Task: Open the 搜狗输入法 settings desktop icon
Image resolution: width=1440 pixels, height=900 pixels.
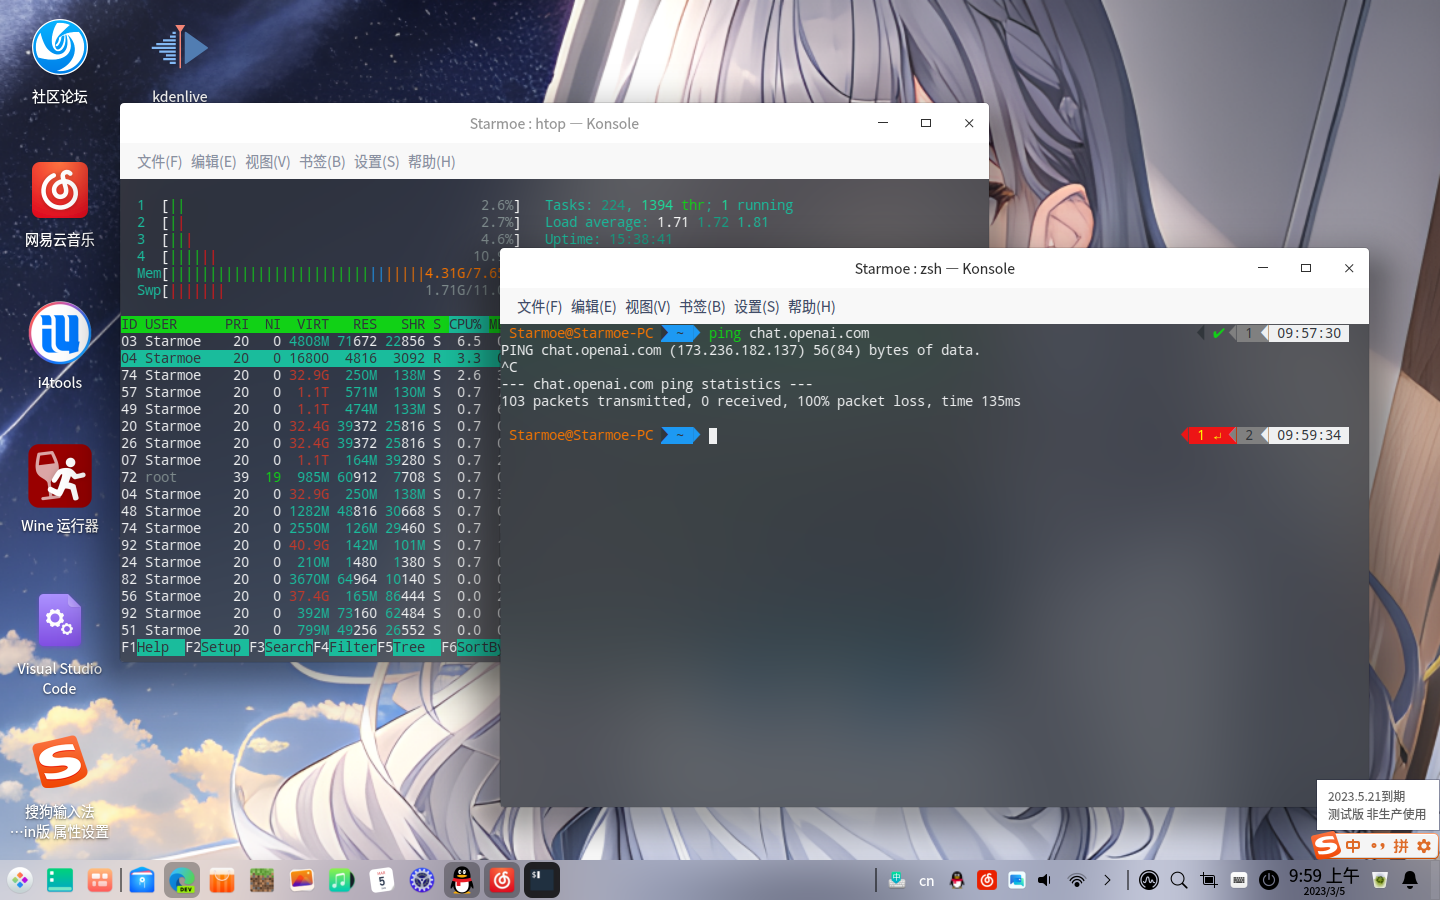Action: click(x=60, y=788)
